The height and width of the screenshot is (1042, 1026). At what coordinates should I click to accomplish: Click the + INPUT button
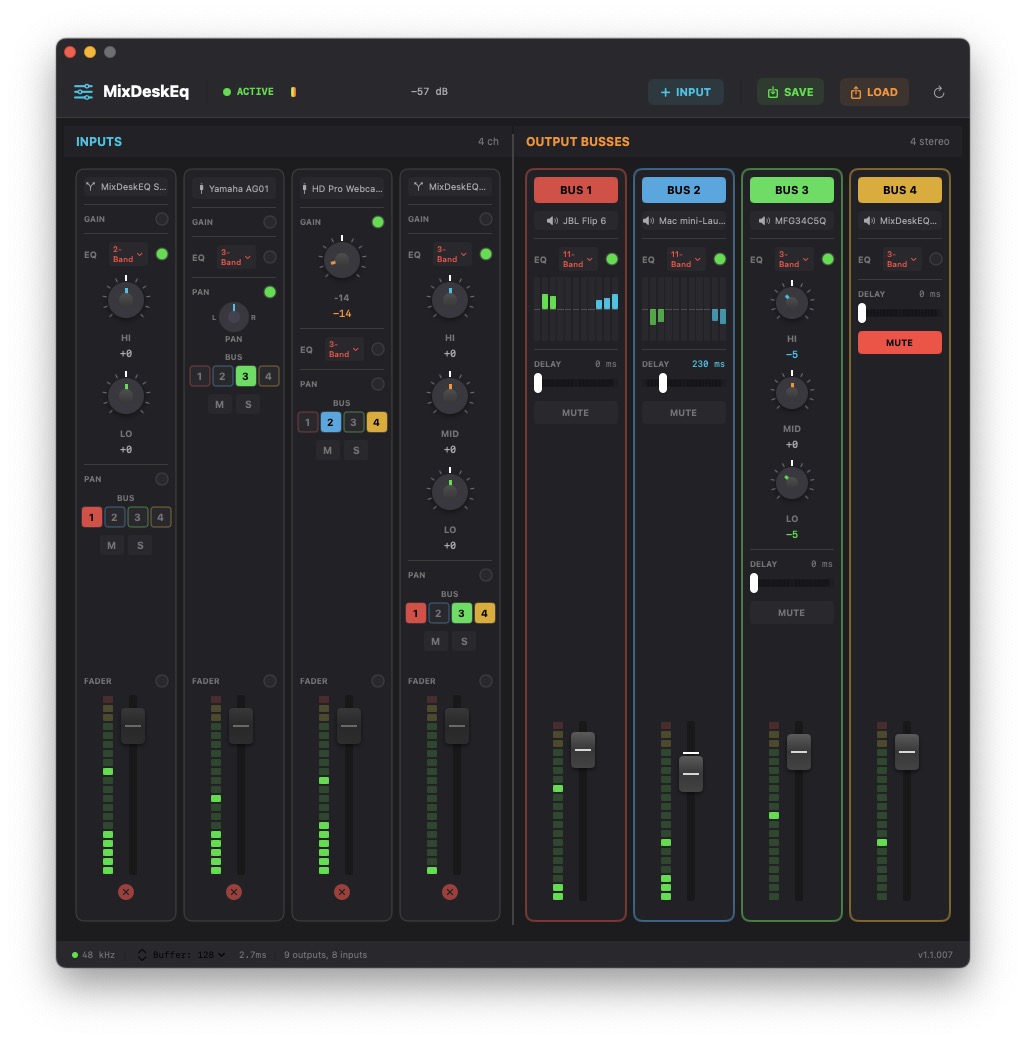click(686, 91)
